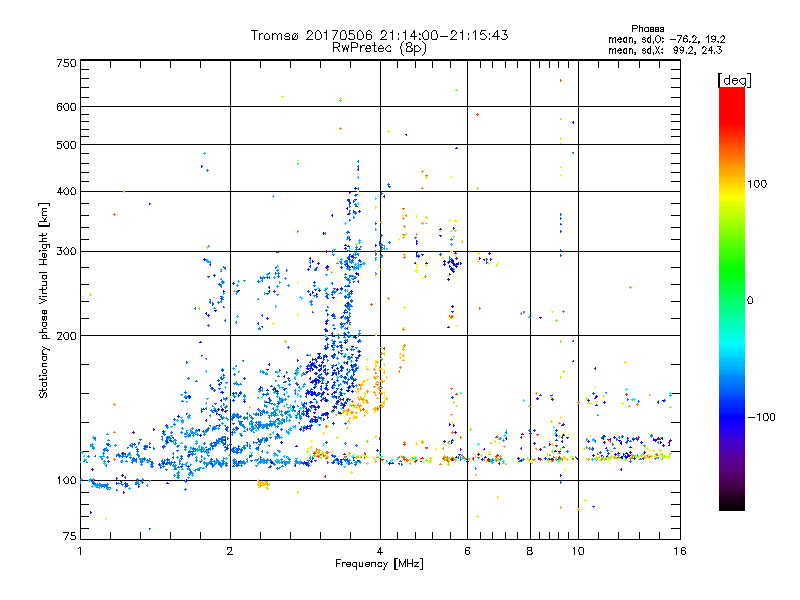The width and height of the screenshot is (800, 600).
Task: Click the x-axis tick label '2'
Action: (230, 551)
